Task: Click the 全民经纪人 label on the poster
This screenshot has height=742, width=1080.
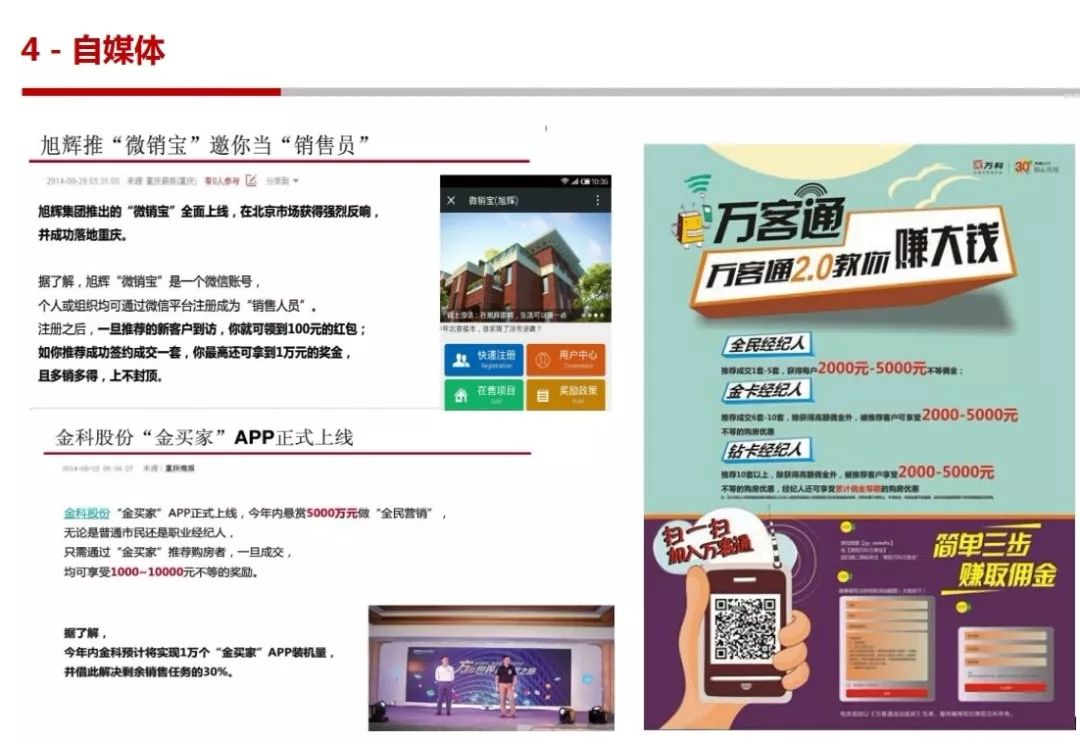Action: pyautogui.click(x=767, y=344)
